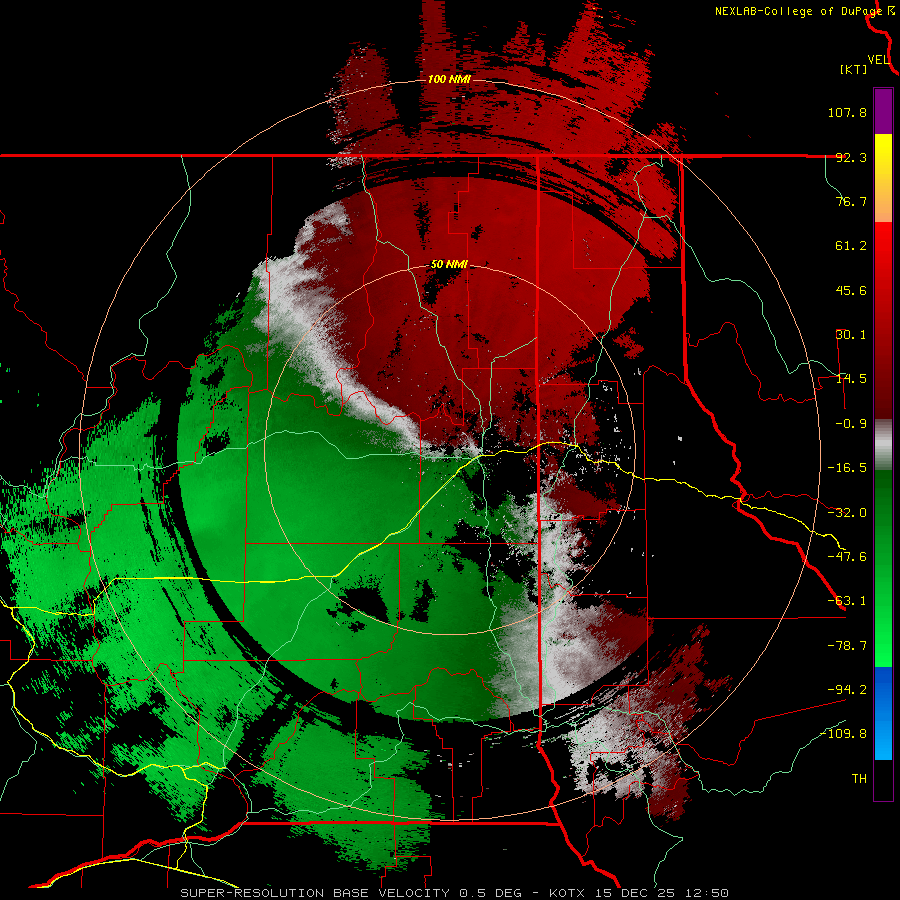The height and width of the screenshot is (900, 900).
Task: Select the yellow-orange segment of the color bar
Action: (x=883, y=178)
